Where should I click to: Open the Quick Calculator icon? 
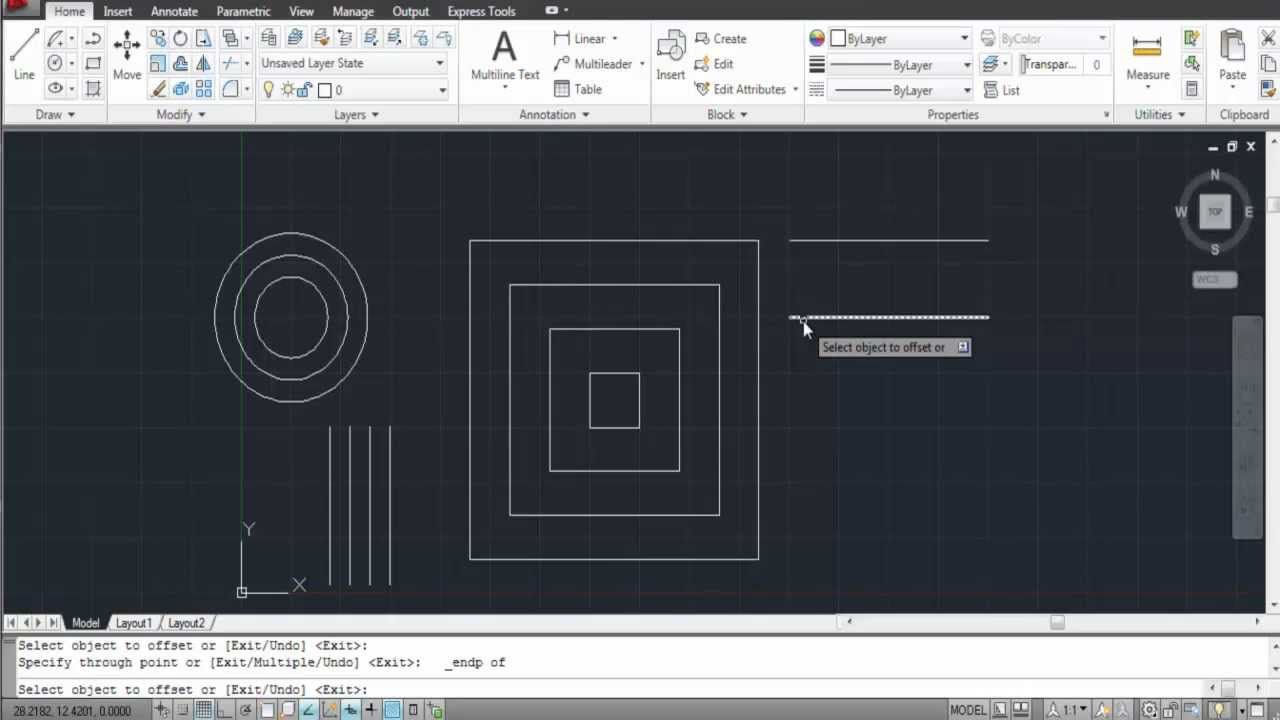coord(1191,89)
